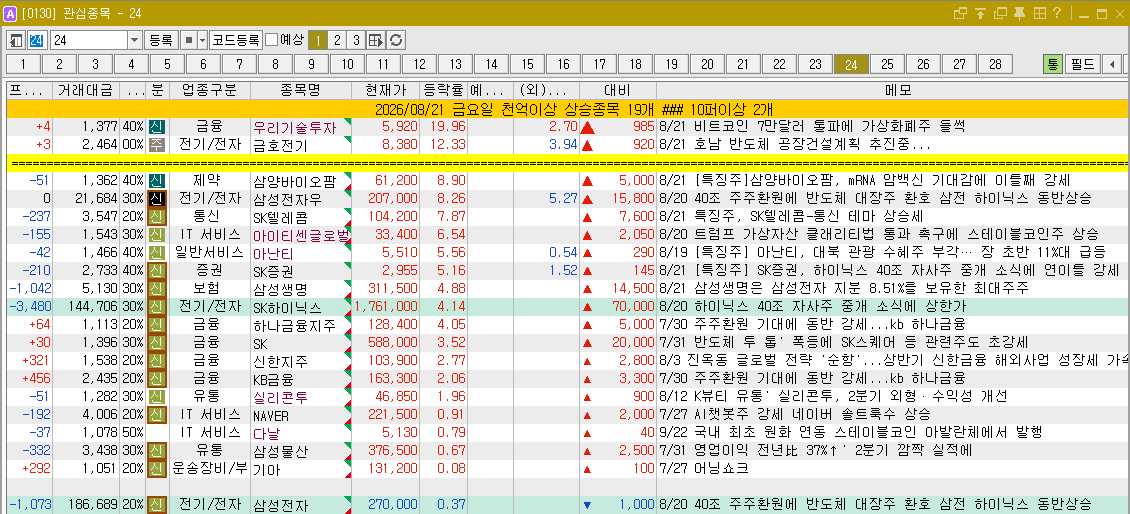Switch to watchlist tab 19

672,64
